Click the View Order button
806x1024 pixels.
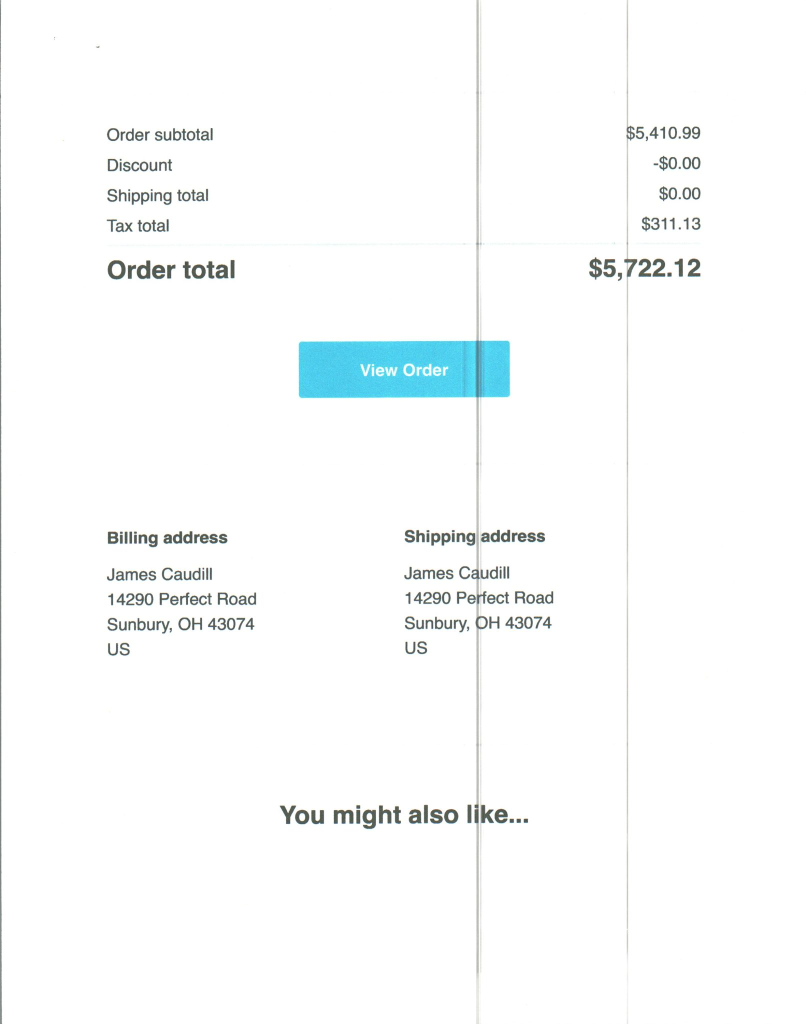404,370
